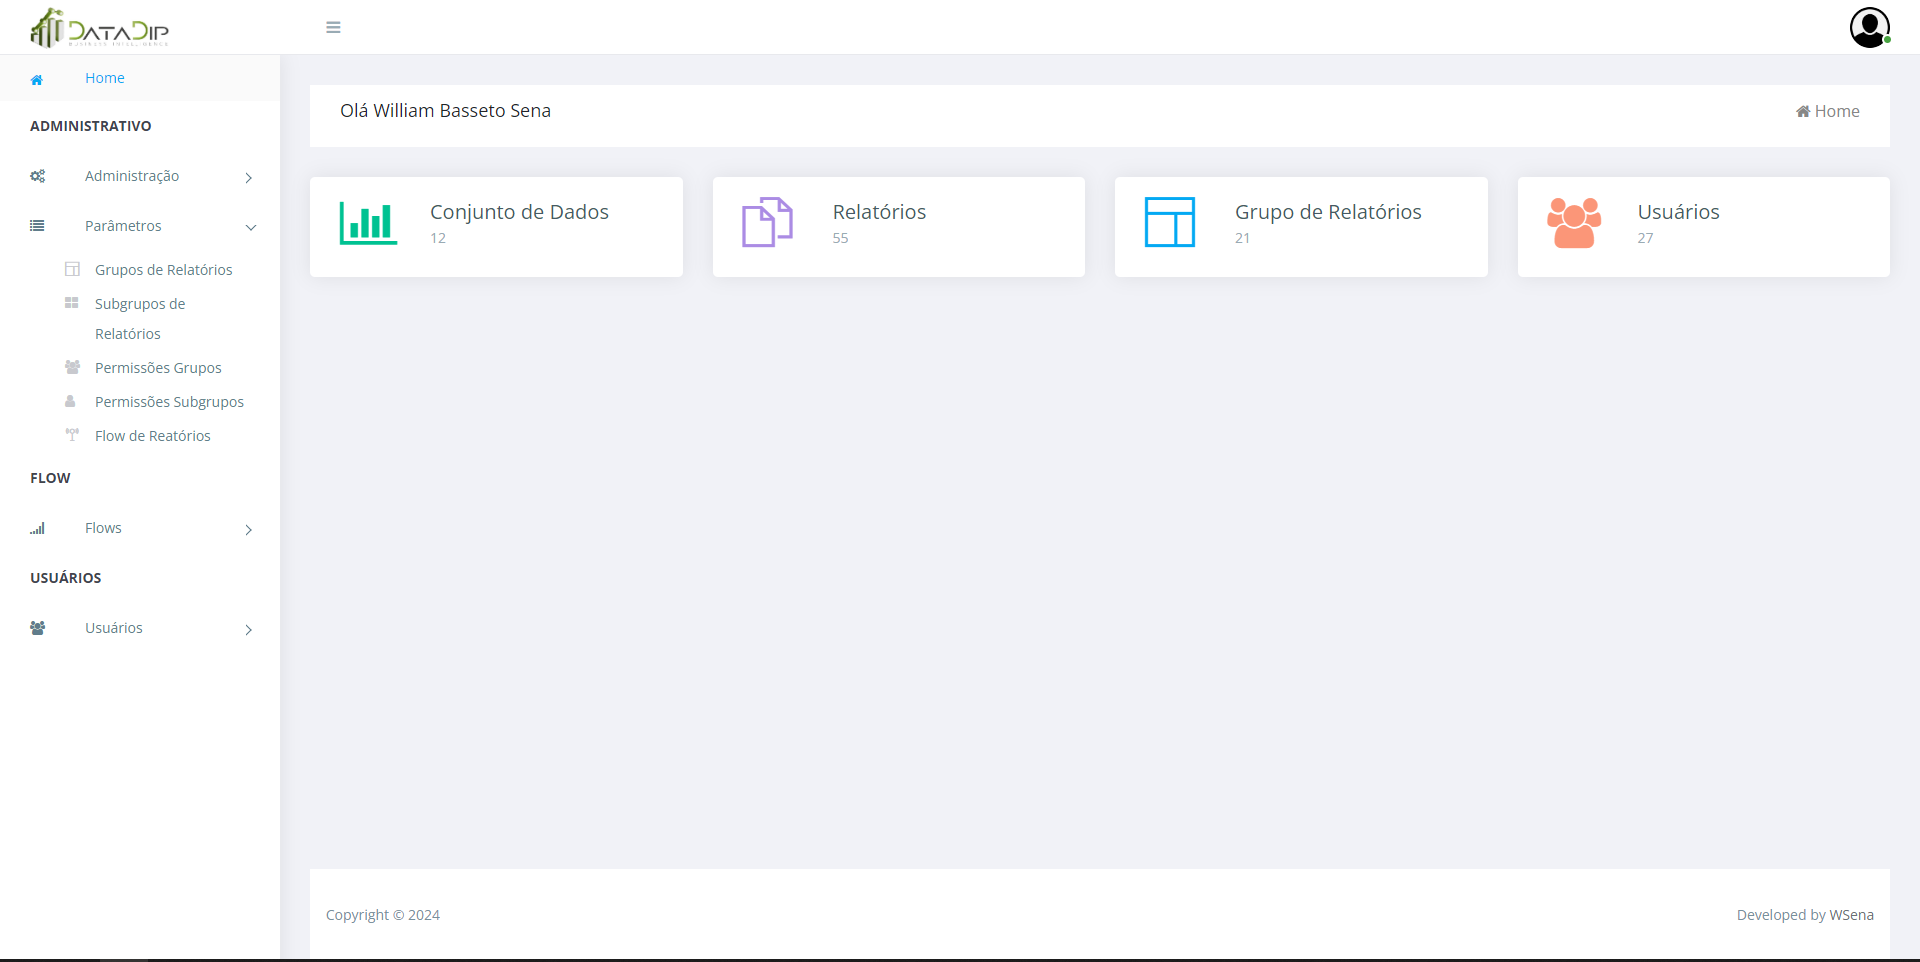This screenshot has width=1920, height=962.
Task: Open the Usuários sidebar menu
Action: pyautogui.click(x=140, y=628)
